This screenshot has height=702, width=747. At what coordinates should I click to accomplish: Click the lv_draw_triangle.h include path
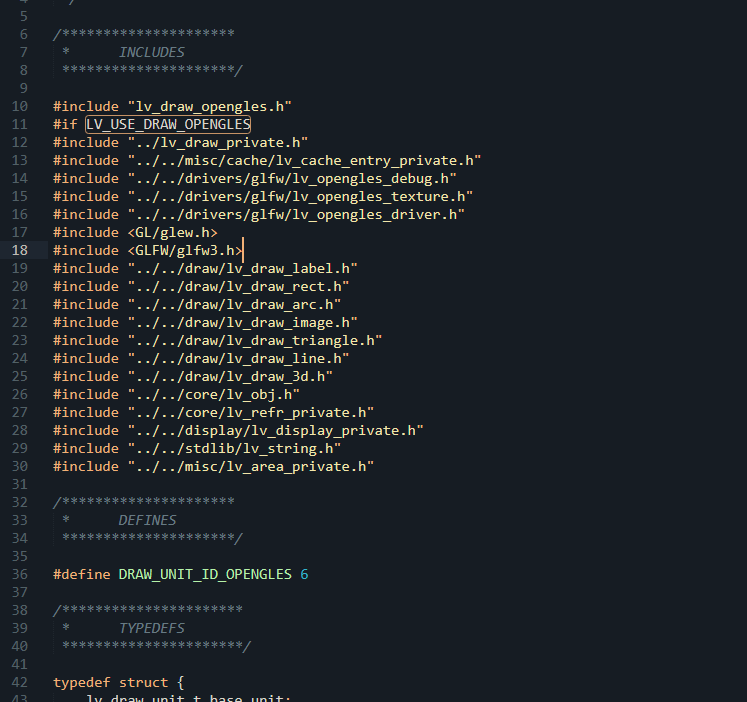pyautogui.click(x=255, y=341)
